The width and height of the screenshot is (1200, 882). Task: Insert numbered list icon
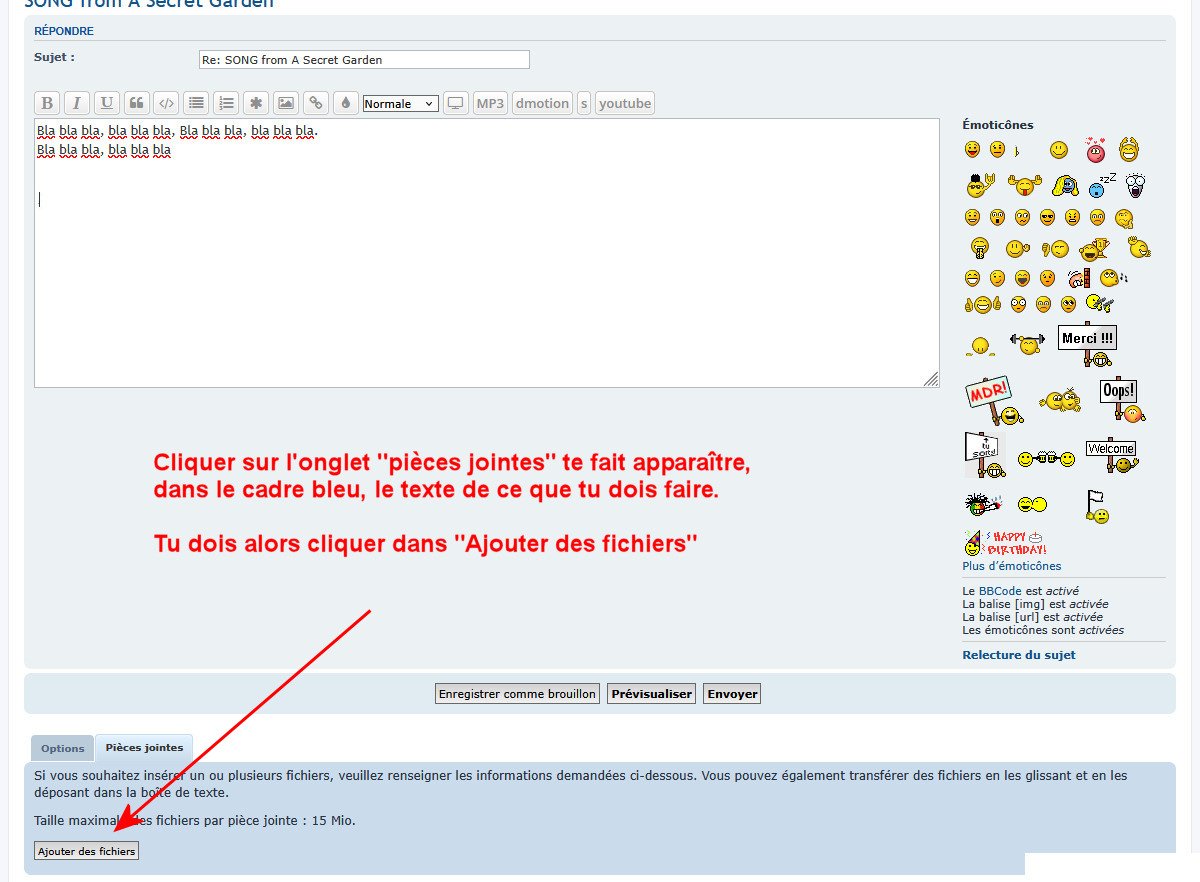coord(226,103)
